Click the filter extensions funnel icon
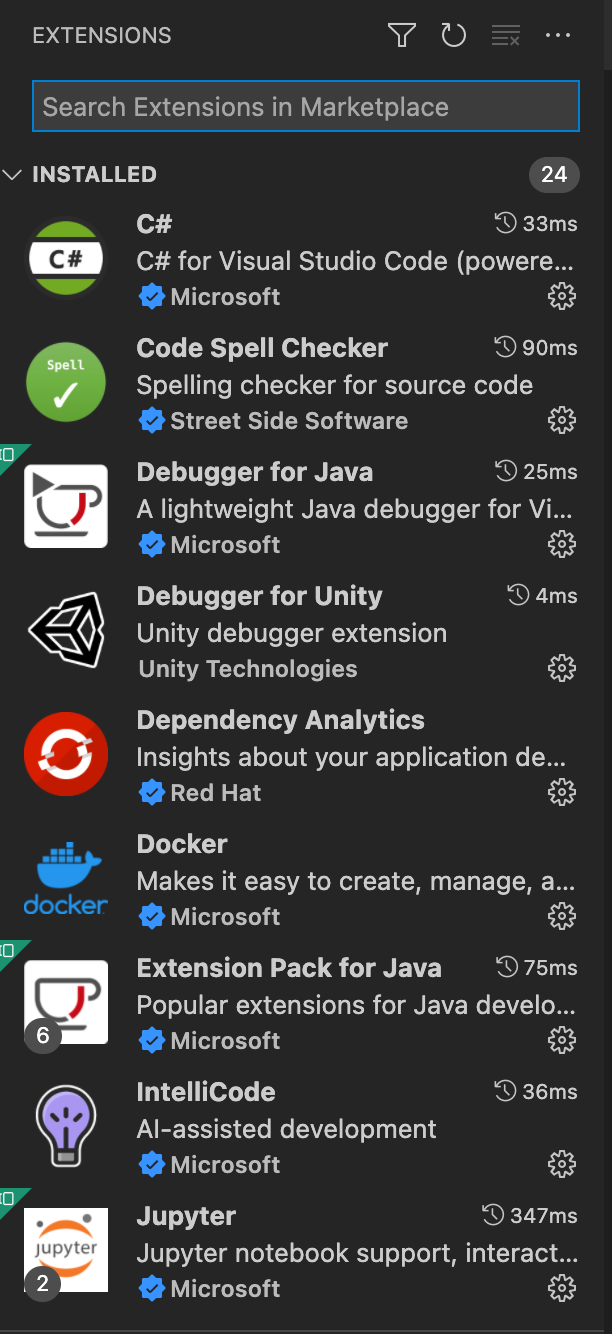Screen dimensions: 612x1334 tap(401, 36)
